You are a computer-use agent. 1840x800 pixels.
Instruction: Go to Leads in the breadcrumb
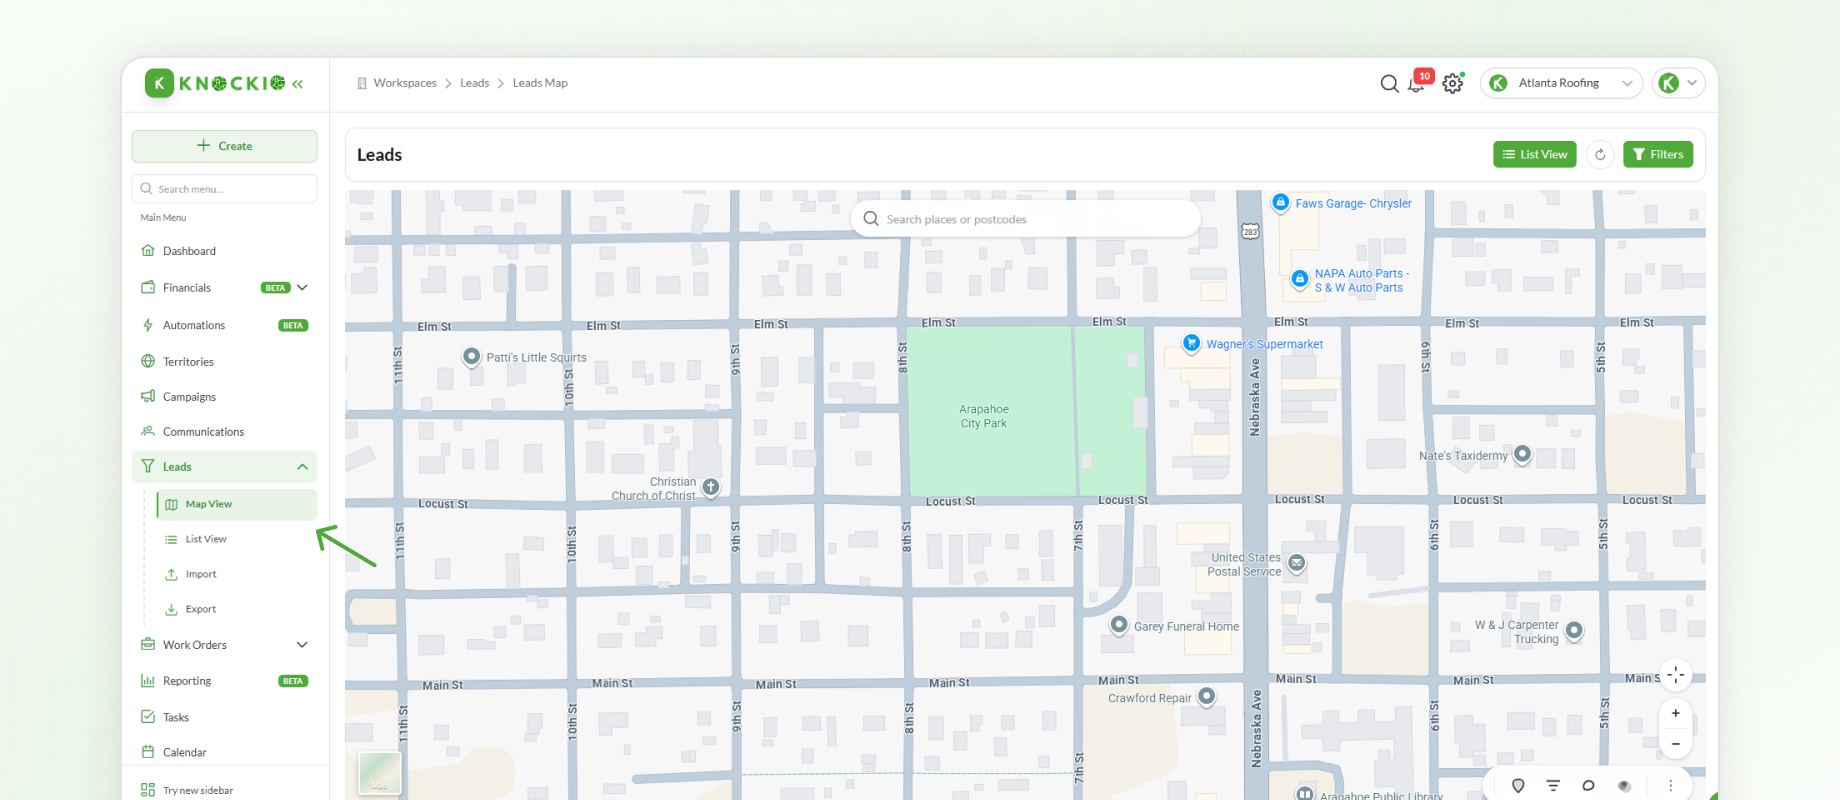(x=474, y=83)
